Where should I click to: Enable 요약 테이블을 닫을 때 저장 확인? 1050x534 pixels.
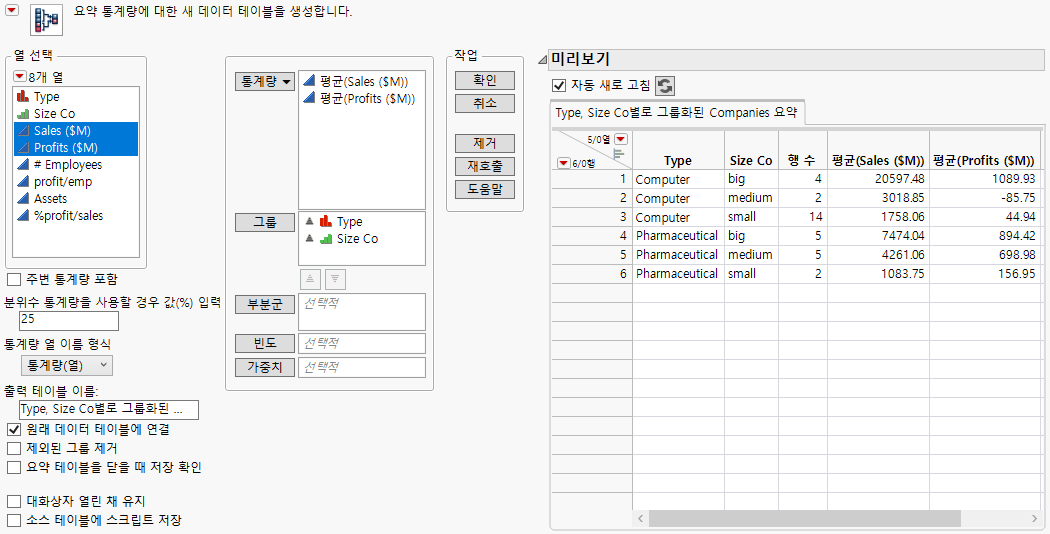click(x=13, y=467)
